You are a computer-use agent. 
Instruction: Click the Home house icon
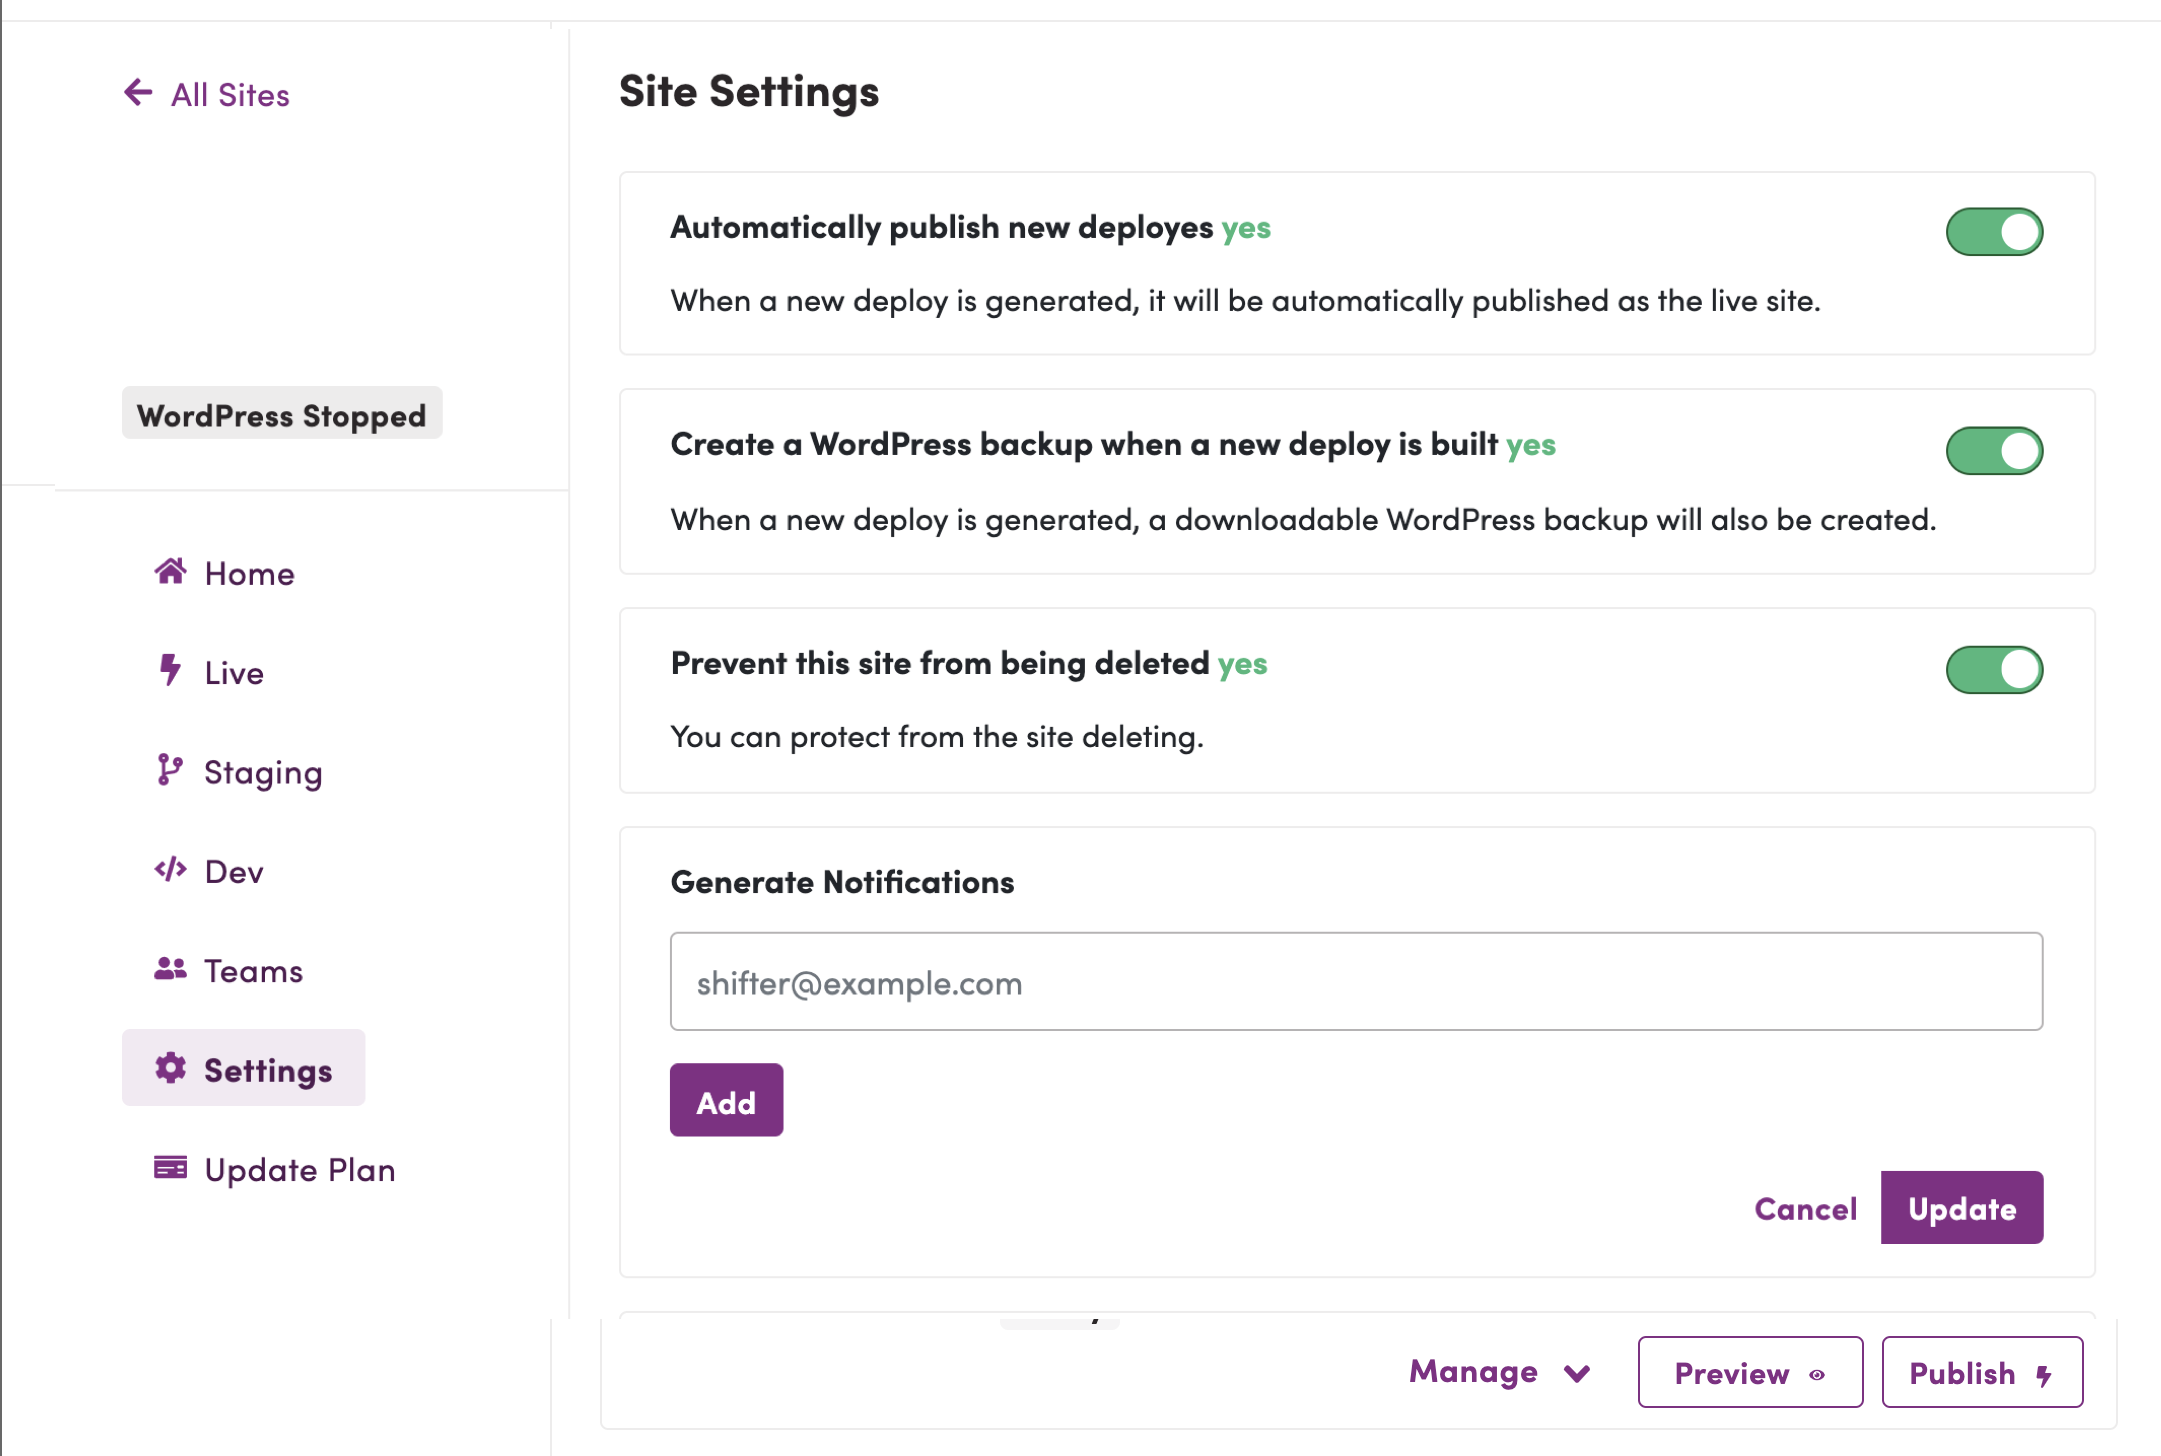[x=170, y=571]
